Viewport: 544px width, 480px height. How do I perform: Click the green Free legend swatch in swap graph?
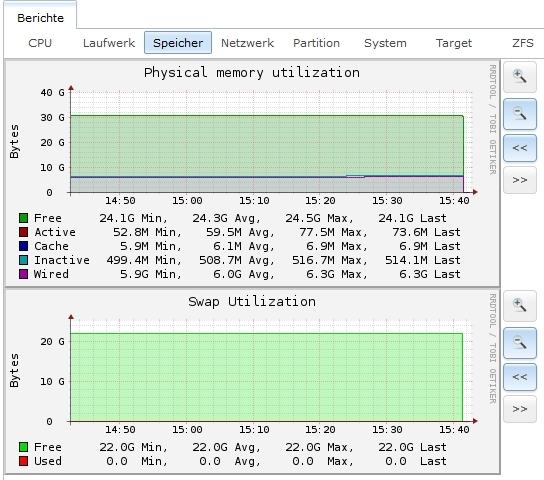pyautogui.click(x=23, y=447)
